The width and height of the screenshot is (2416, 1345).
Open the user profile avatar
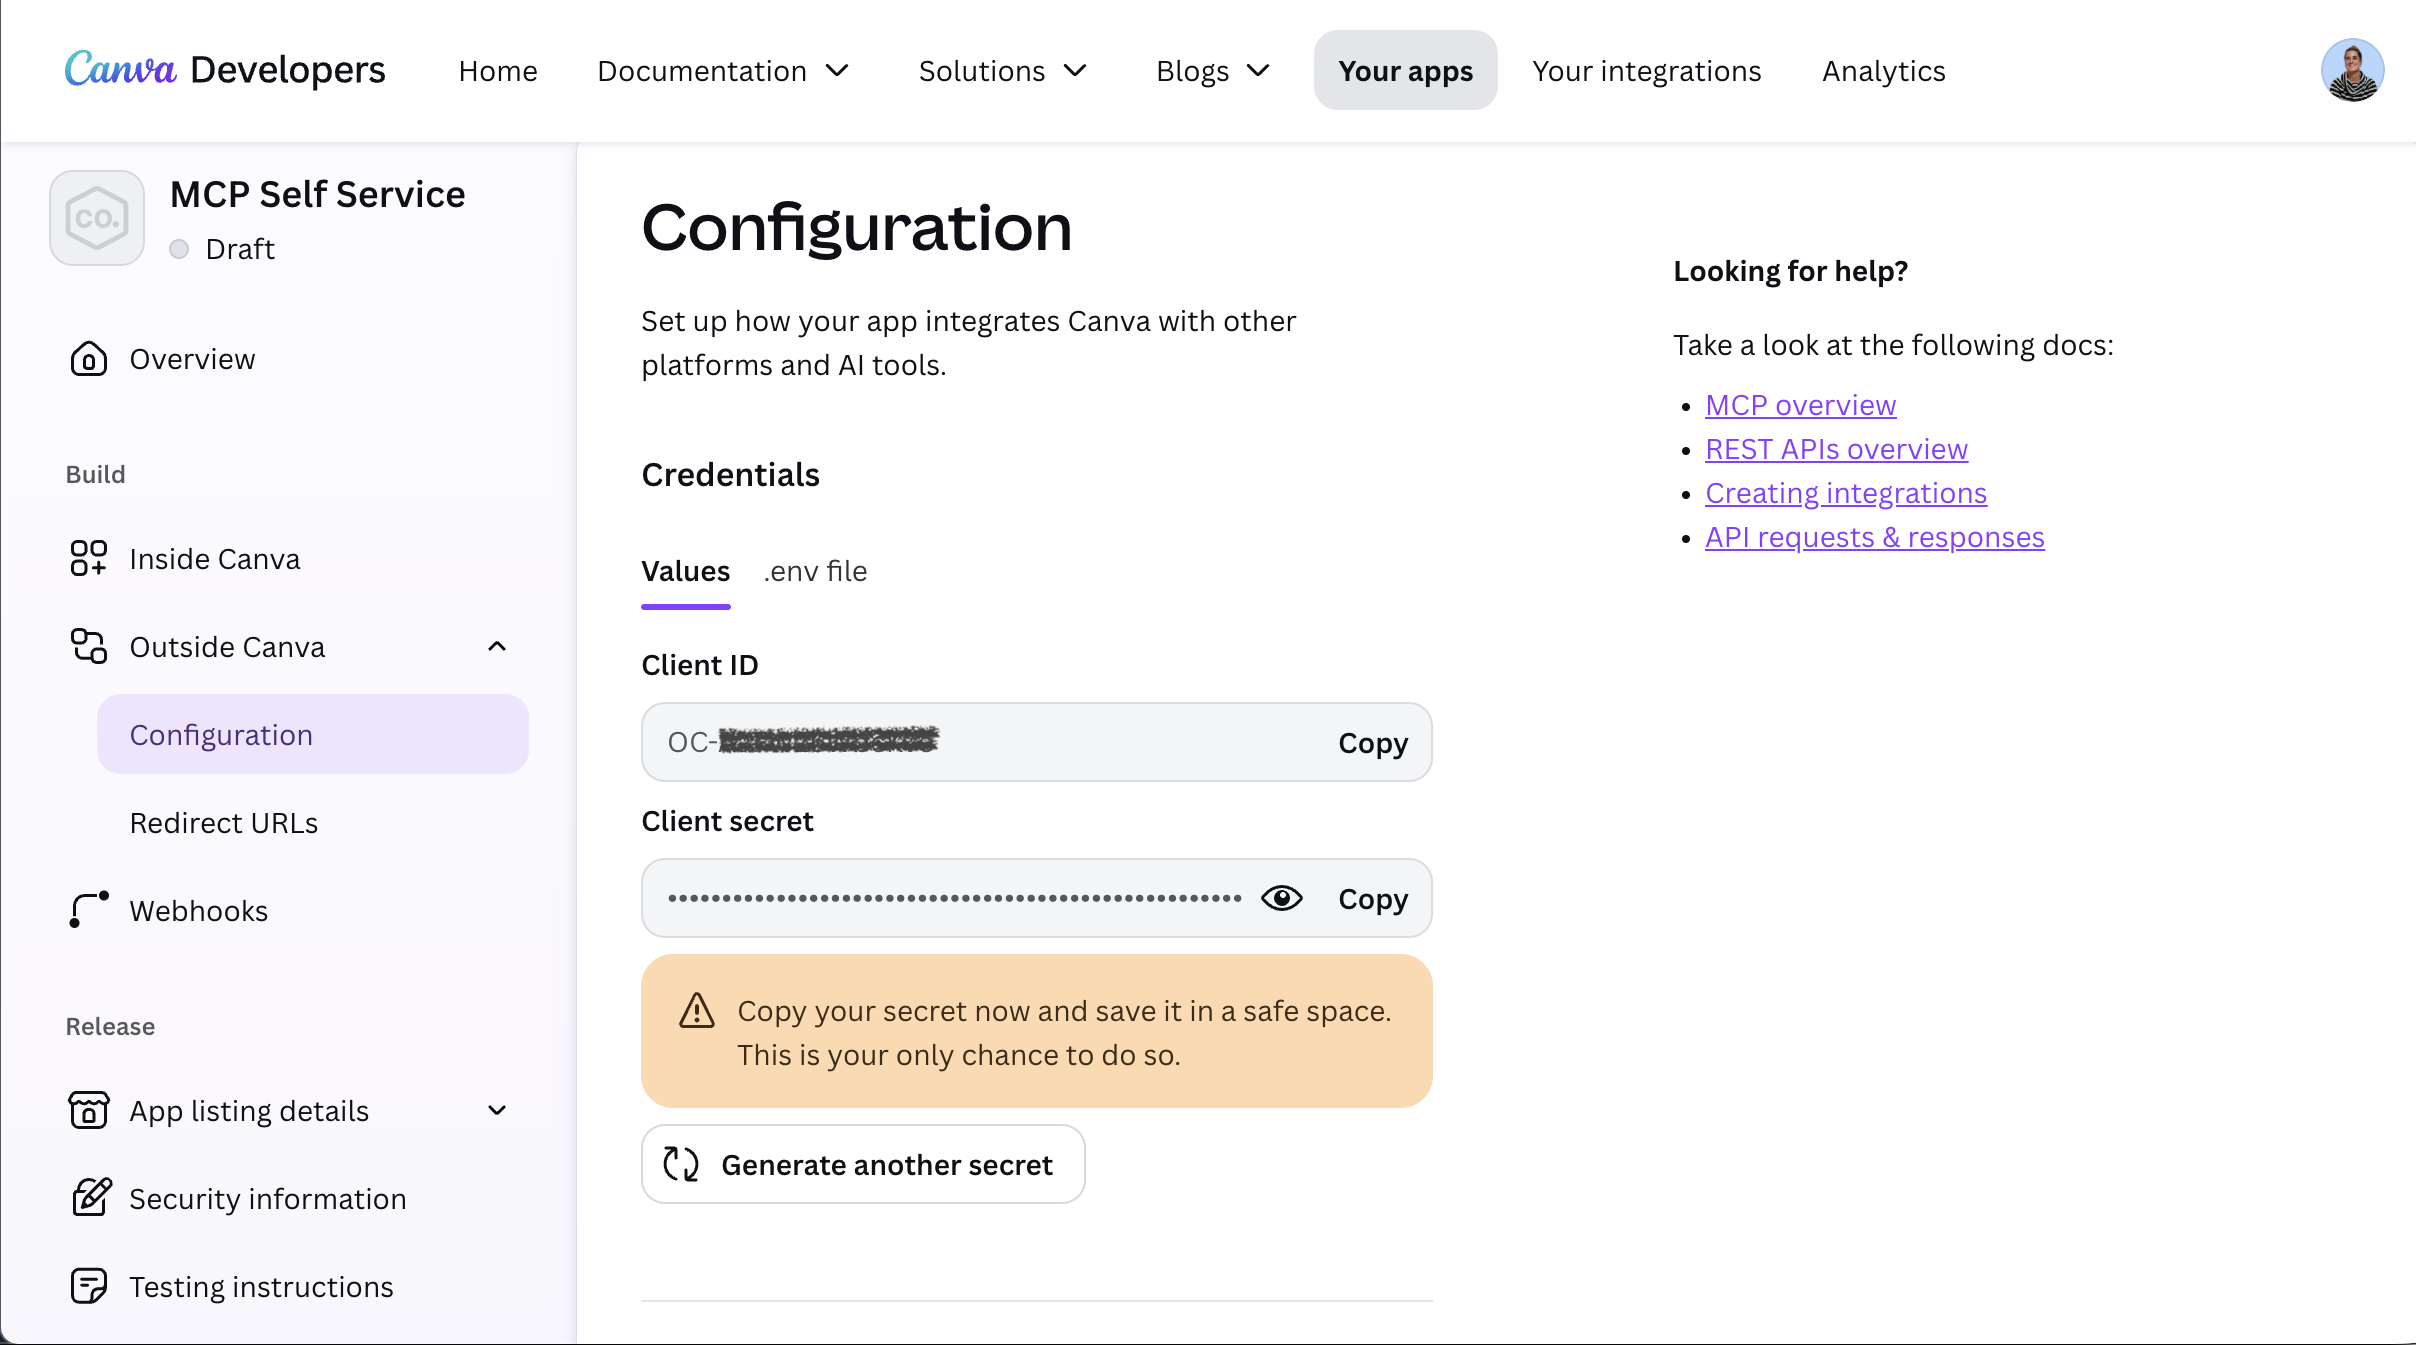pos(2352,70)
